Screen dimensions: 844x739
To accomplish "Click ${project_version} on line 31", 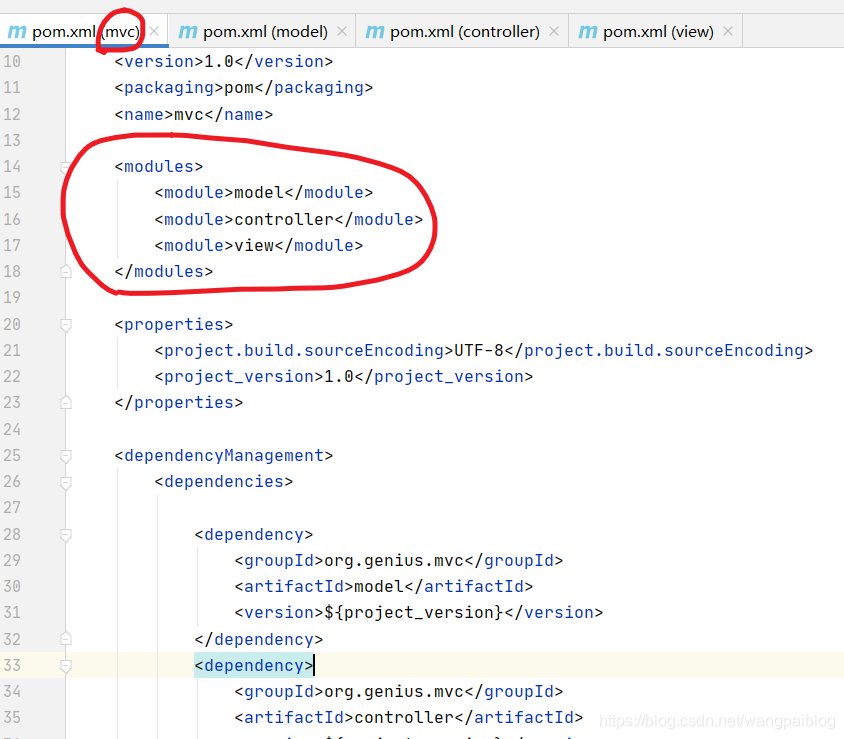I will point(414,612).
